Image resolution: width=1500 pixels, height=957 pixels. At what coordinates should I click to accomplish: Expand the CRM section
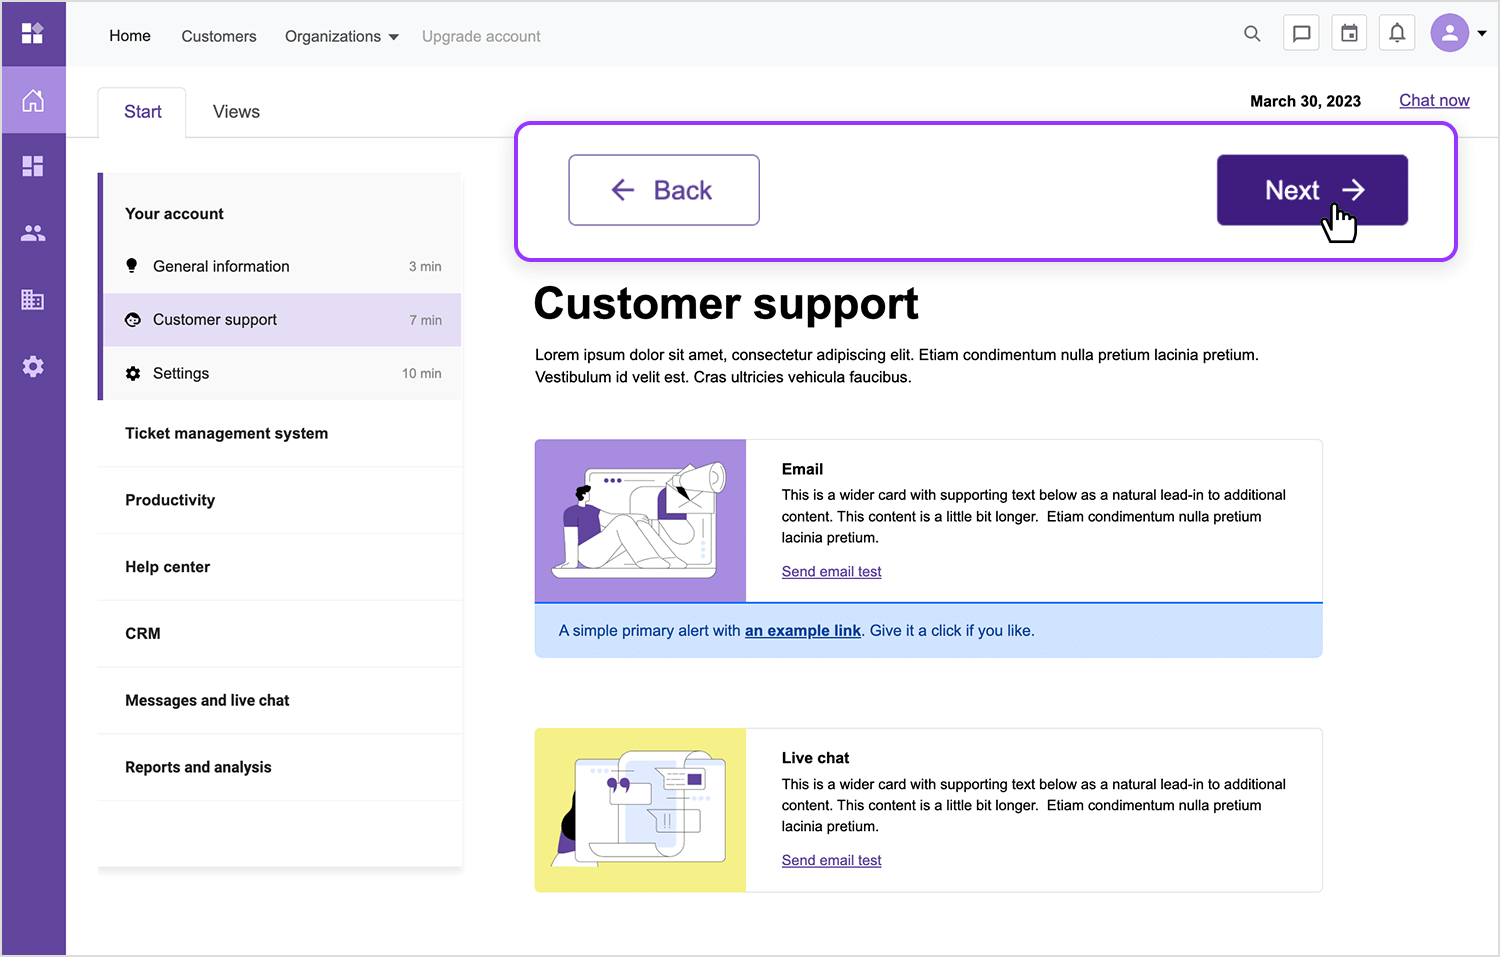tap(280, 633)
